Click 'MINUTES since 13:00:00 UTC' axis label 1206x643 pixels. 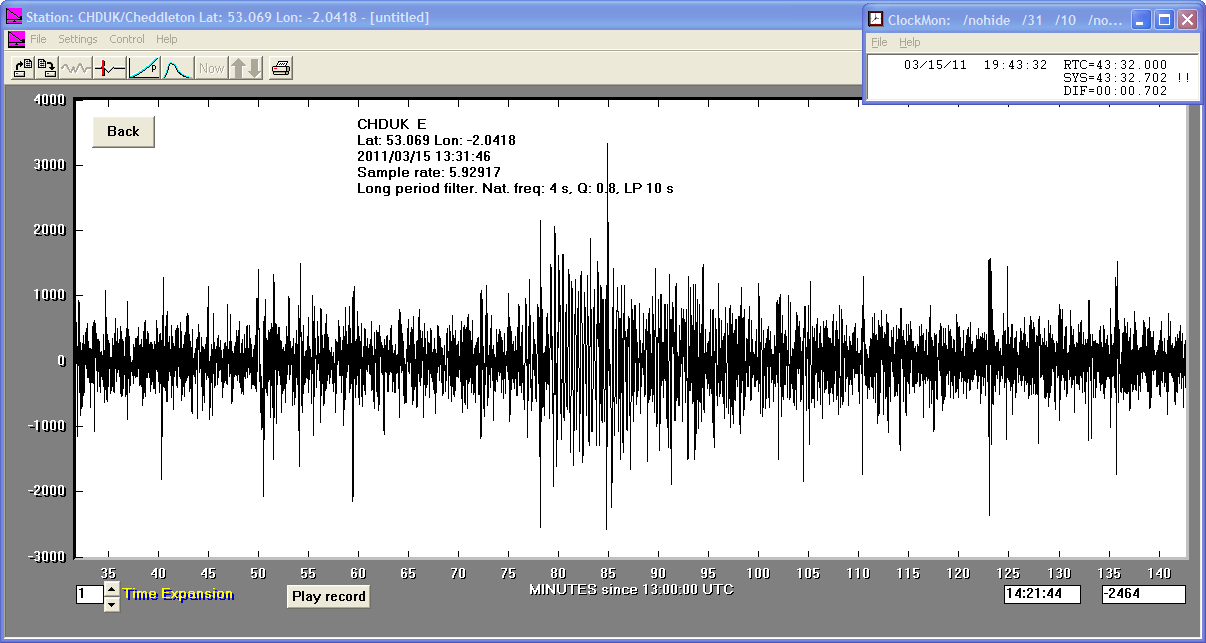coord(631,589)
